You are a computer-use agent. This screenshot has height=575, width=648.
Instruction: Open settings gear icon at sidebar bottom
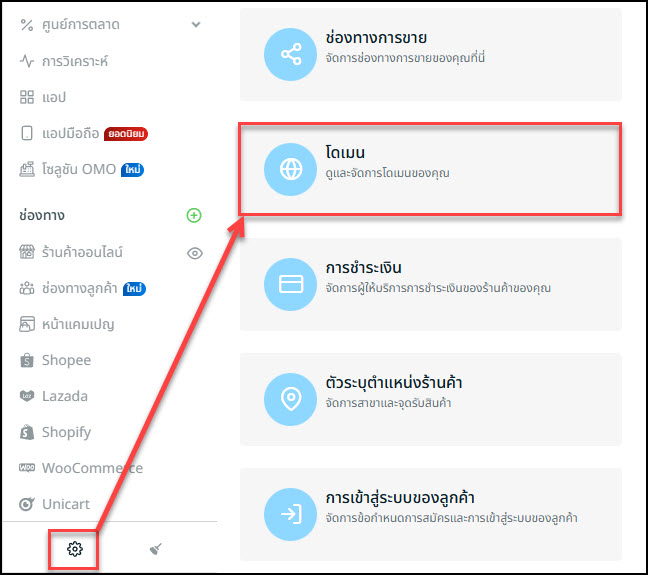click(75, 549)
